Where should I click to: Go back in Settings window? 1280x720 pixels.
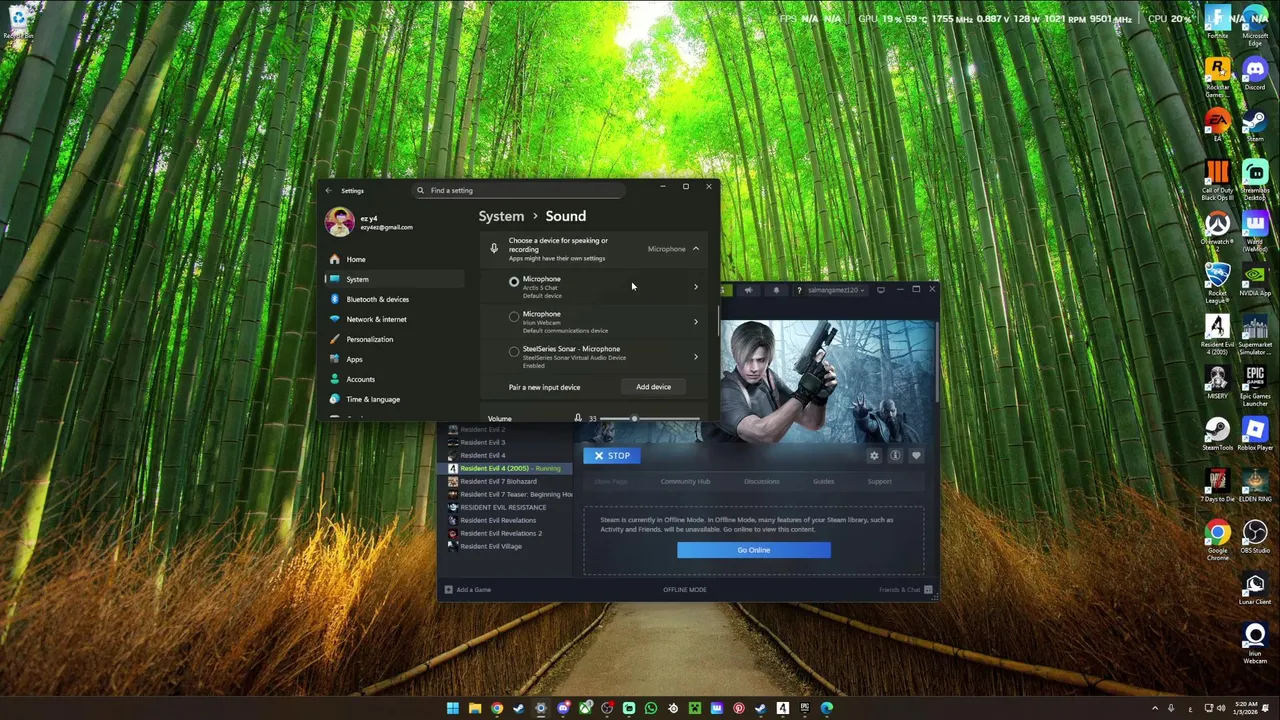tap(329, 191)
